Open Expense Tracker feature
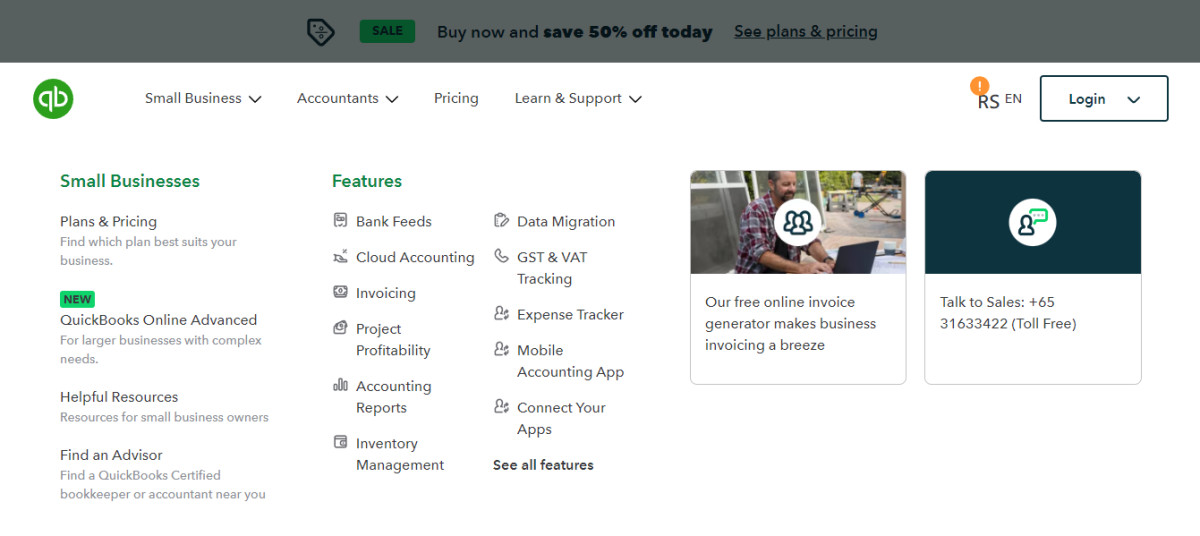The height and width of the screenshot is (536, 1200). coord(570,314)
